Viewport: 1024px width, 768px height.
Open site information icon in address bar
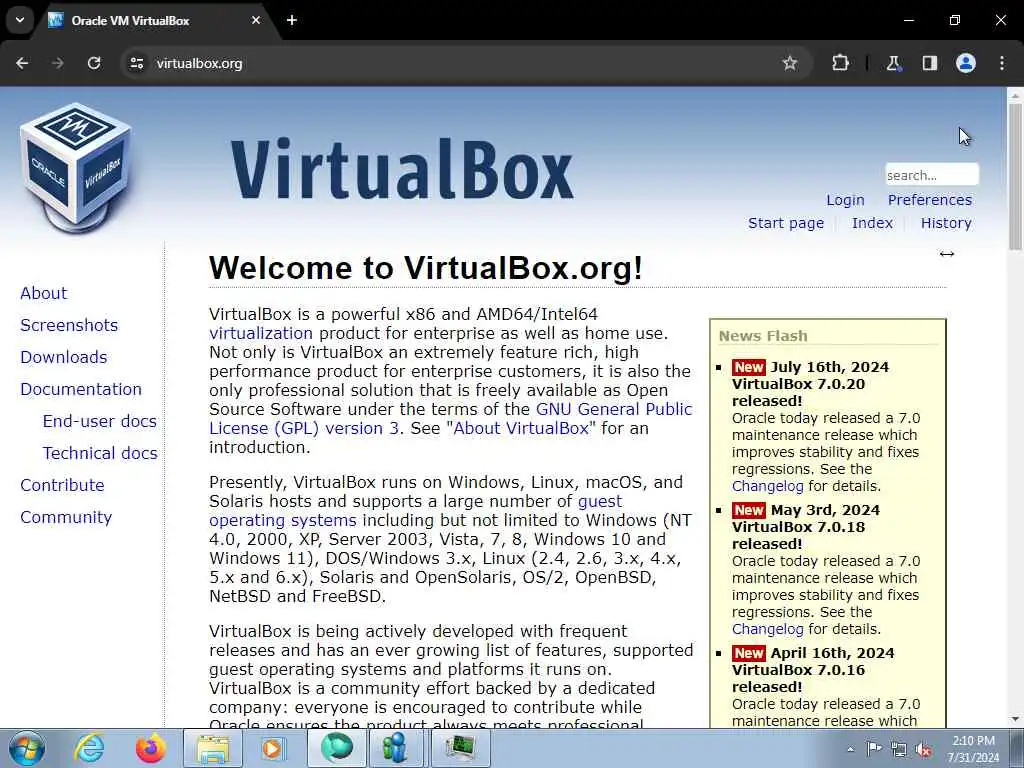click(x=136, y=63)
